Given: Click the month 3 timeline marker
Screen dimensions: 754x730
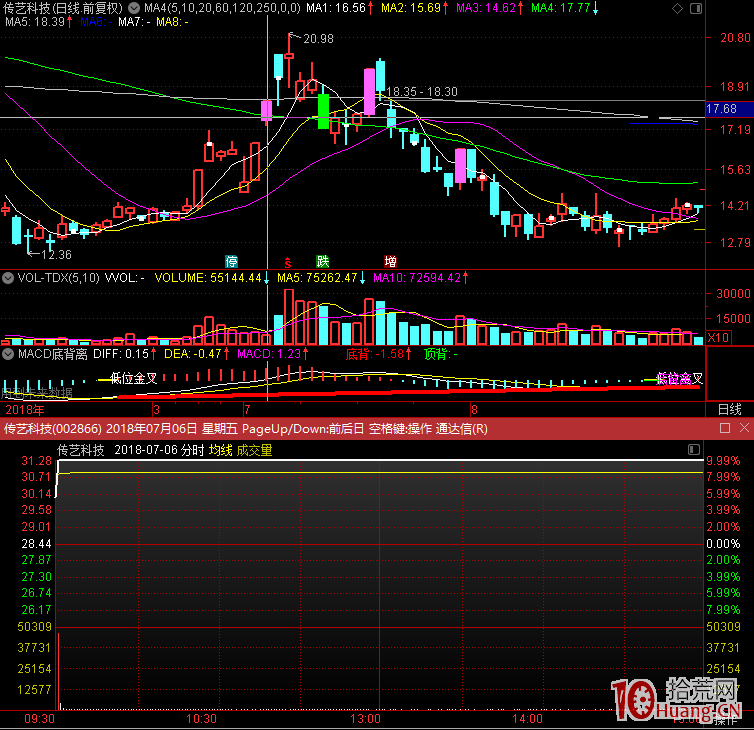Looking at the screenshot, I should 156,410.
